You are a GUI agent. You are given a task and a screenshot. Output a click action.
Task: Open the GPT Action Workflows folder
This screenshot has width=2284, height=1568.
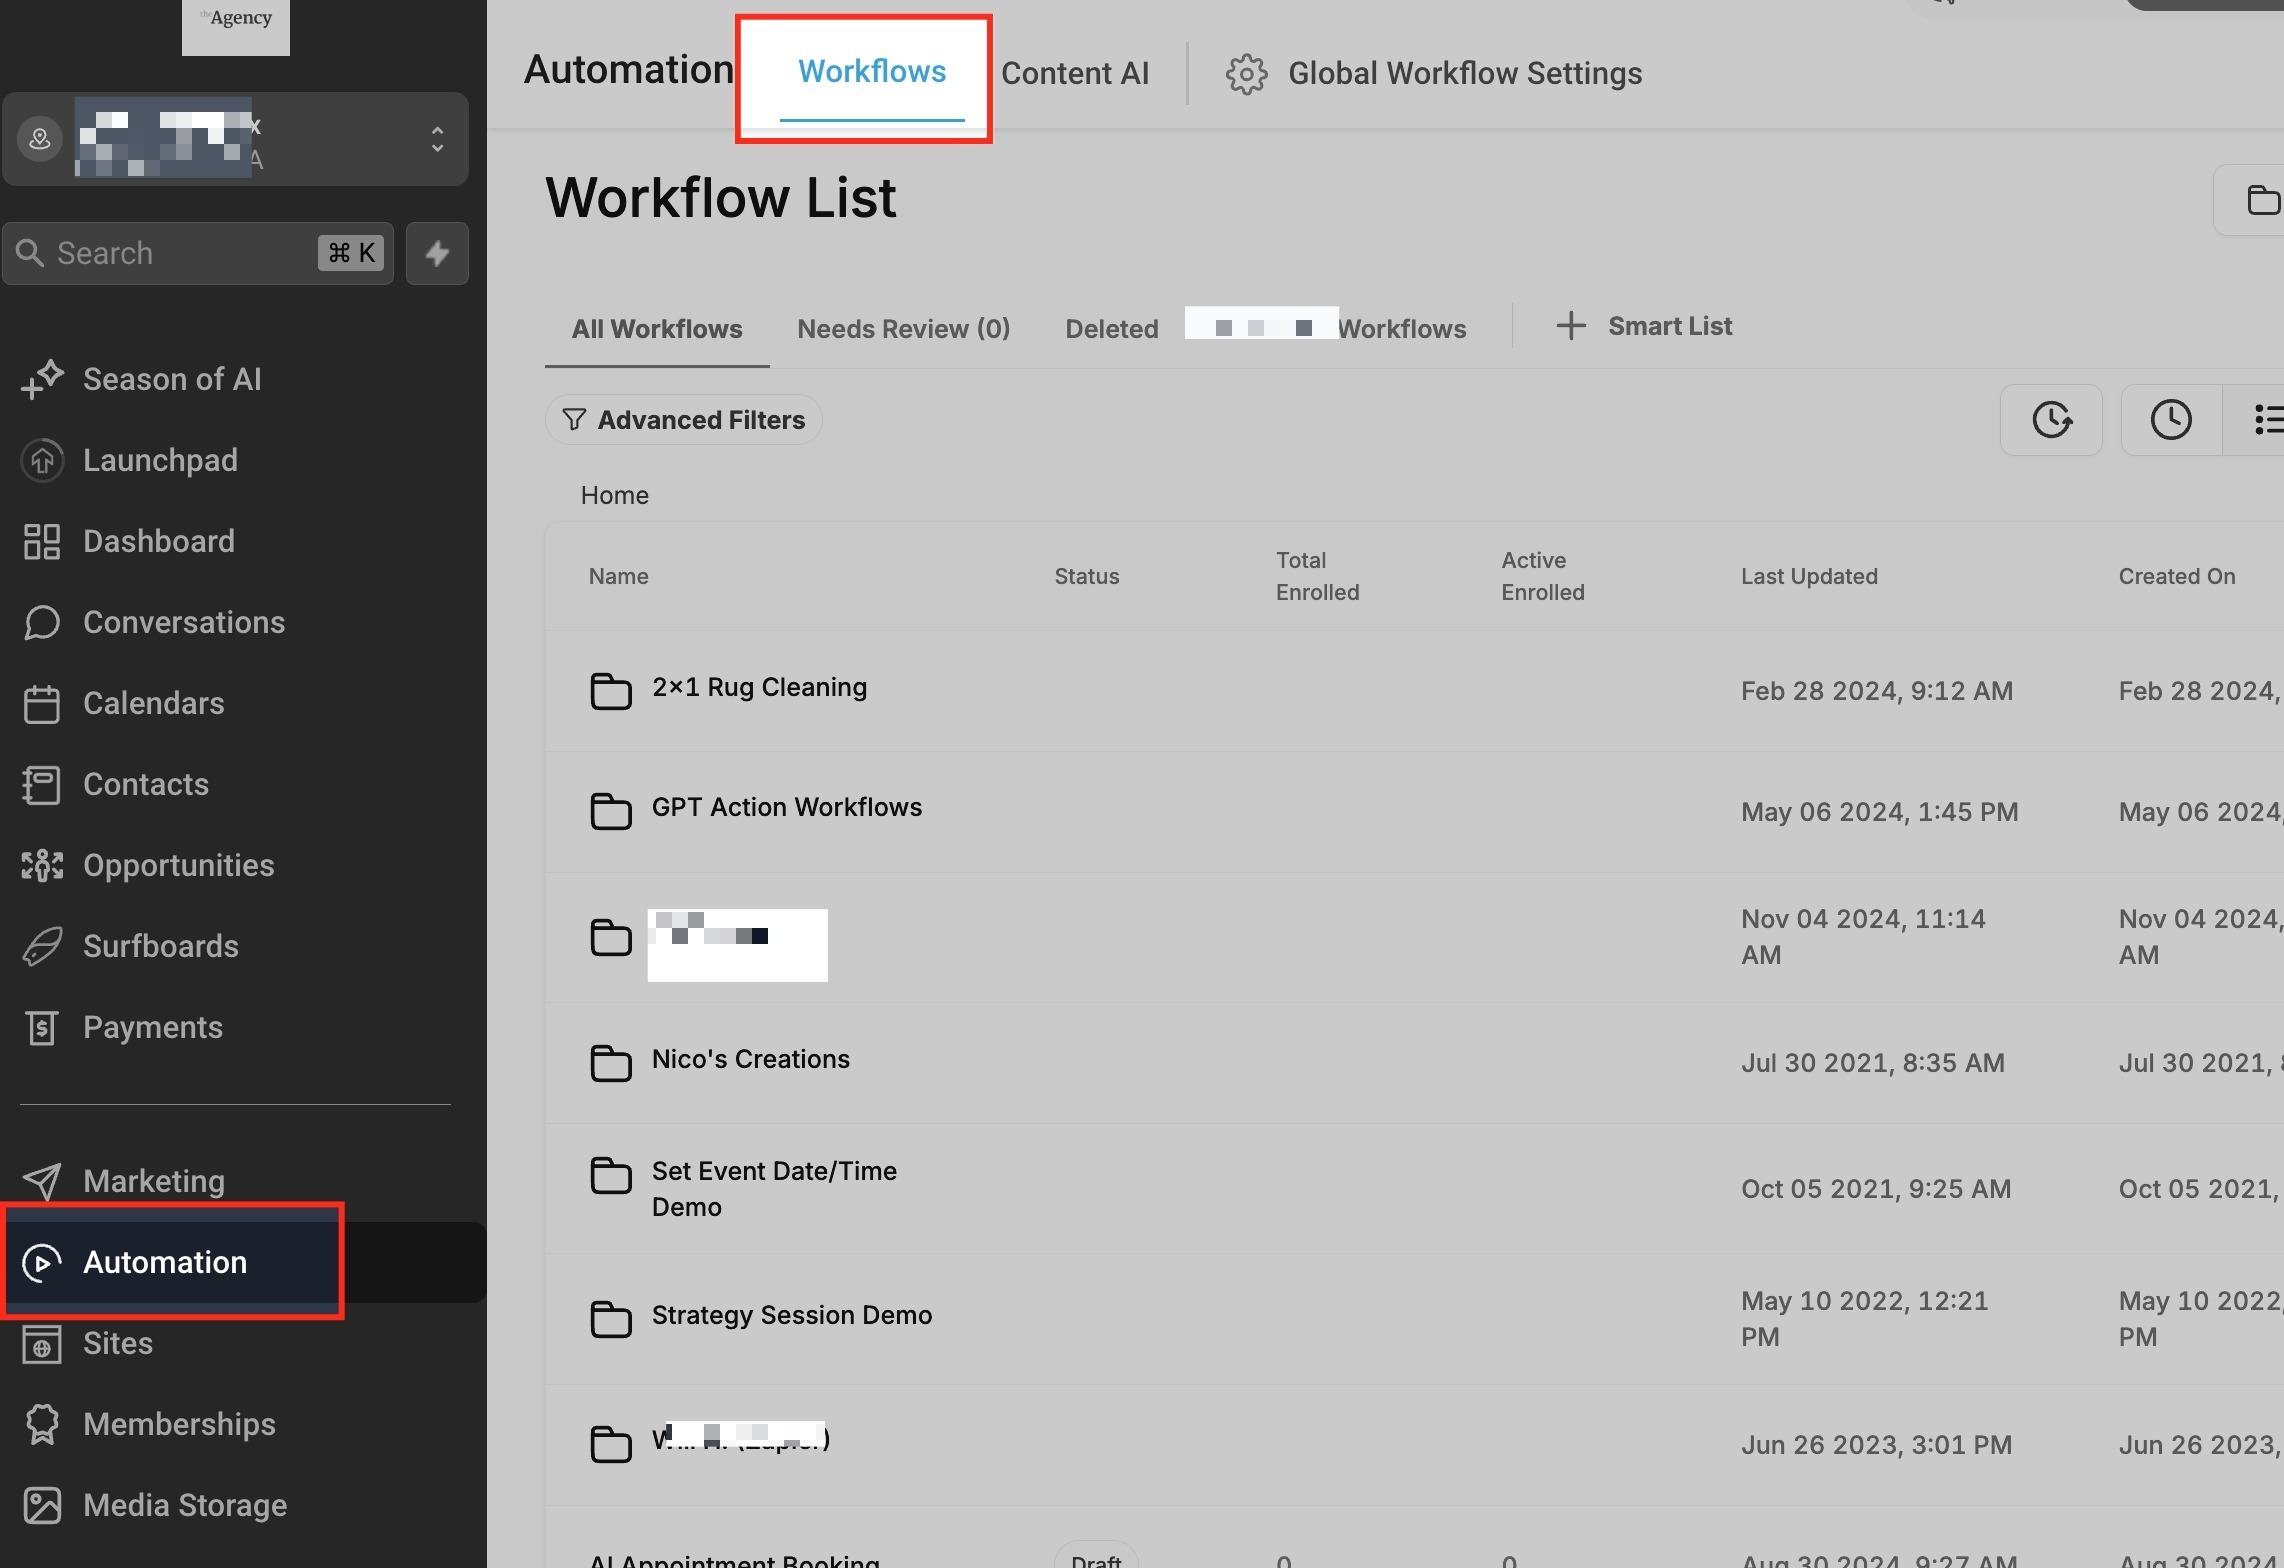786,808
